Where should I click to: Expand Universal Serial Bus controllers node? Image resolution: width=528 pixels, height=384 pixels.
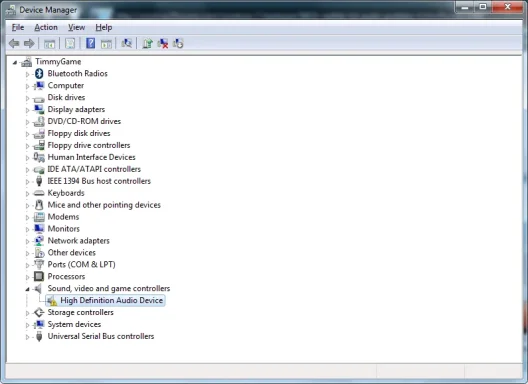coord(27,337)
